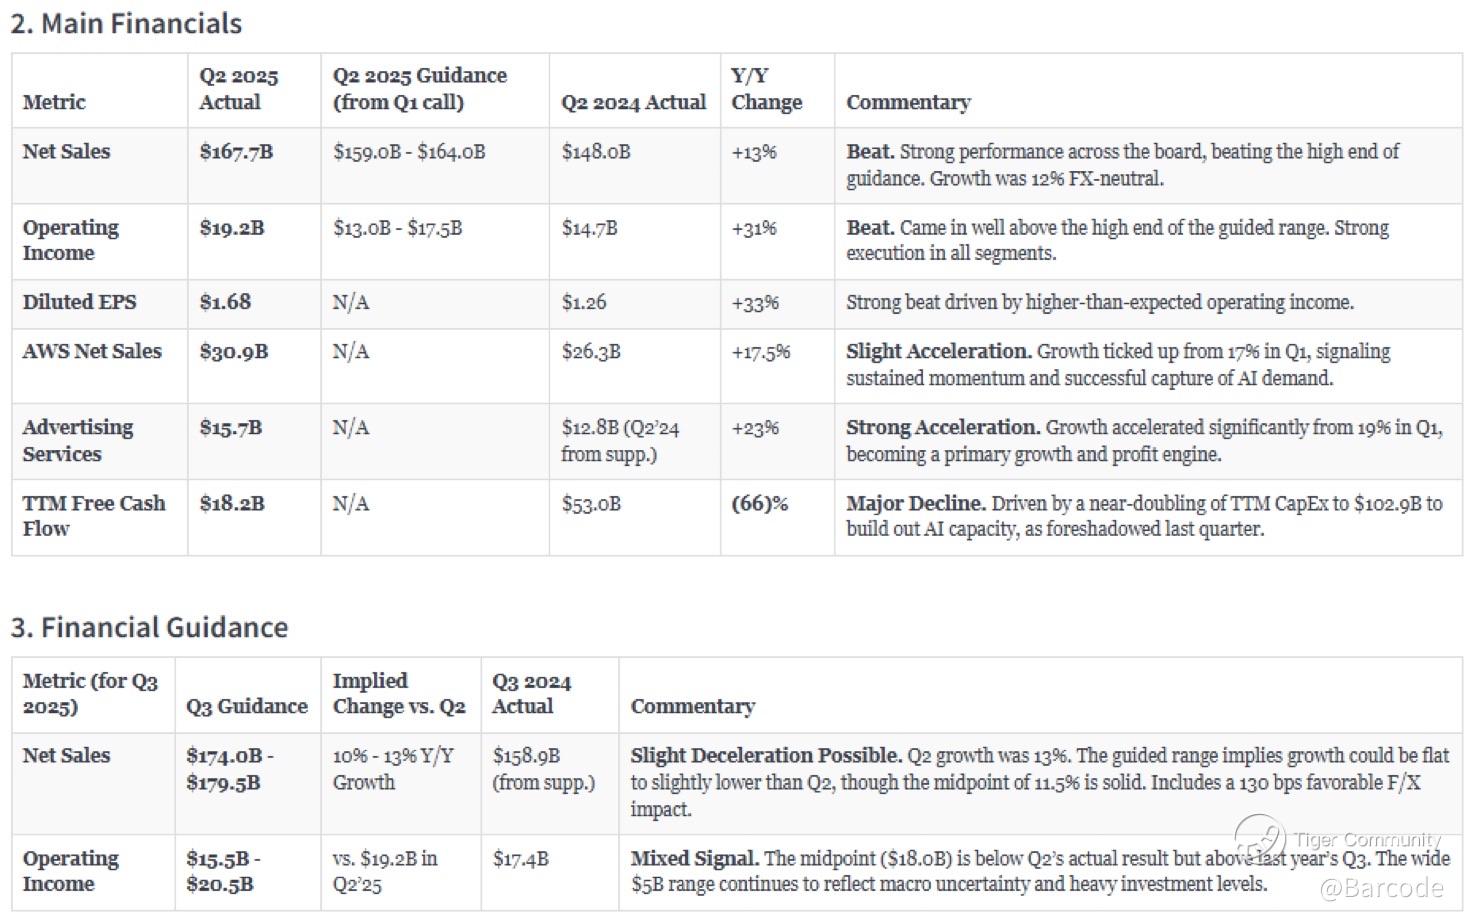Click the 'Major Decline' commentary text
The width and height of the screenshot is (1472, 921).
[915, 504]
